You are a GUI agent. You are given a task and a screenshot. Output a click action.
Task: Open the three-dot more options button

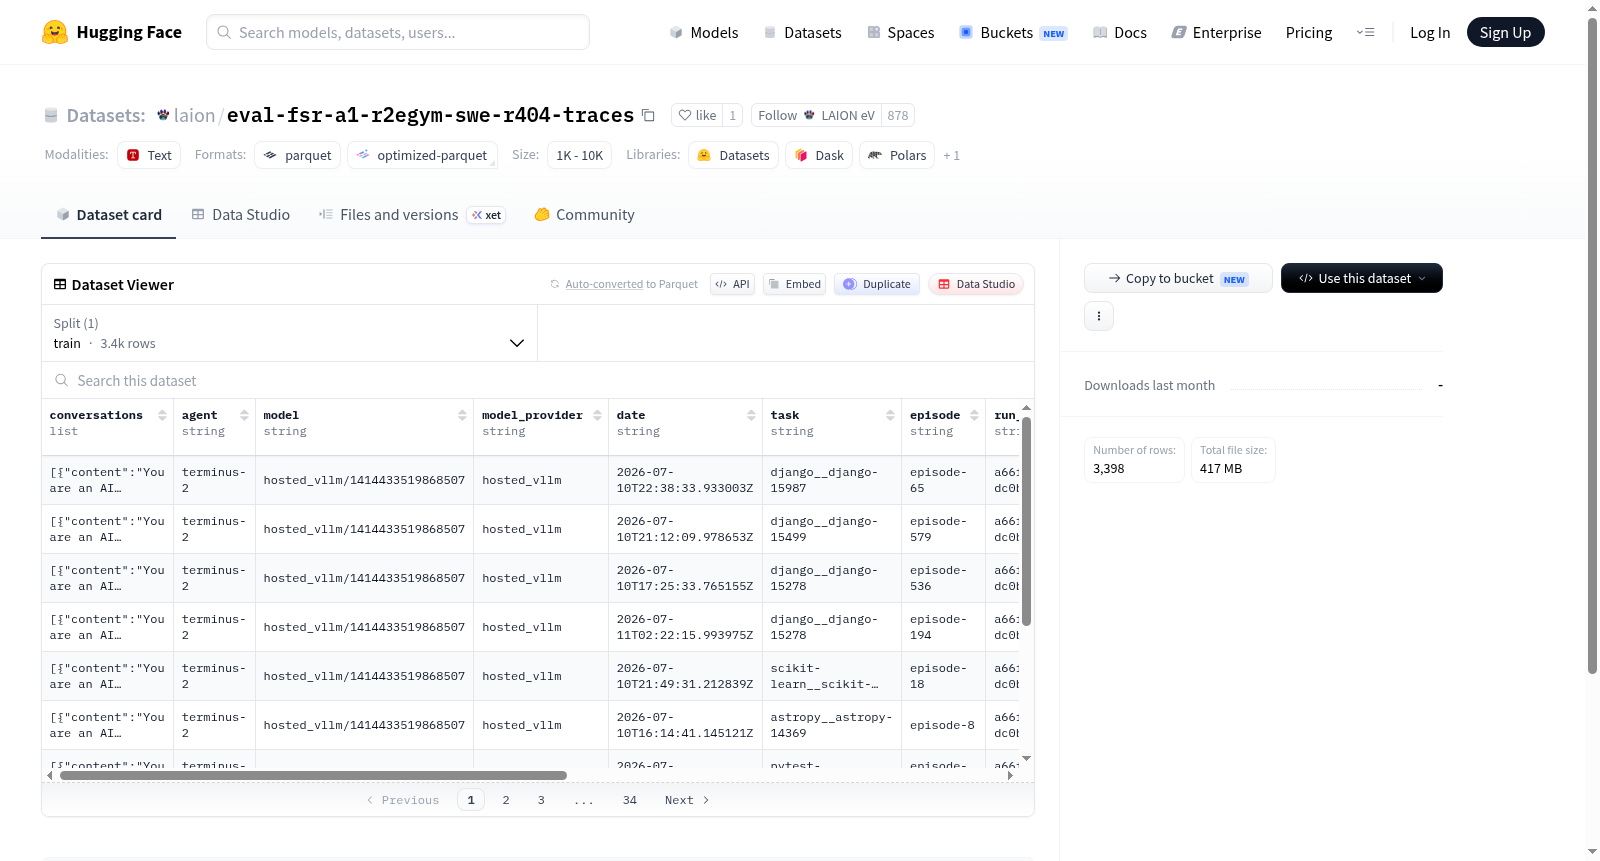click(1099, 316)
